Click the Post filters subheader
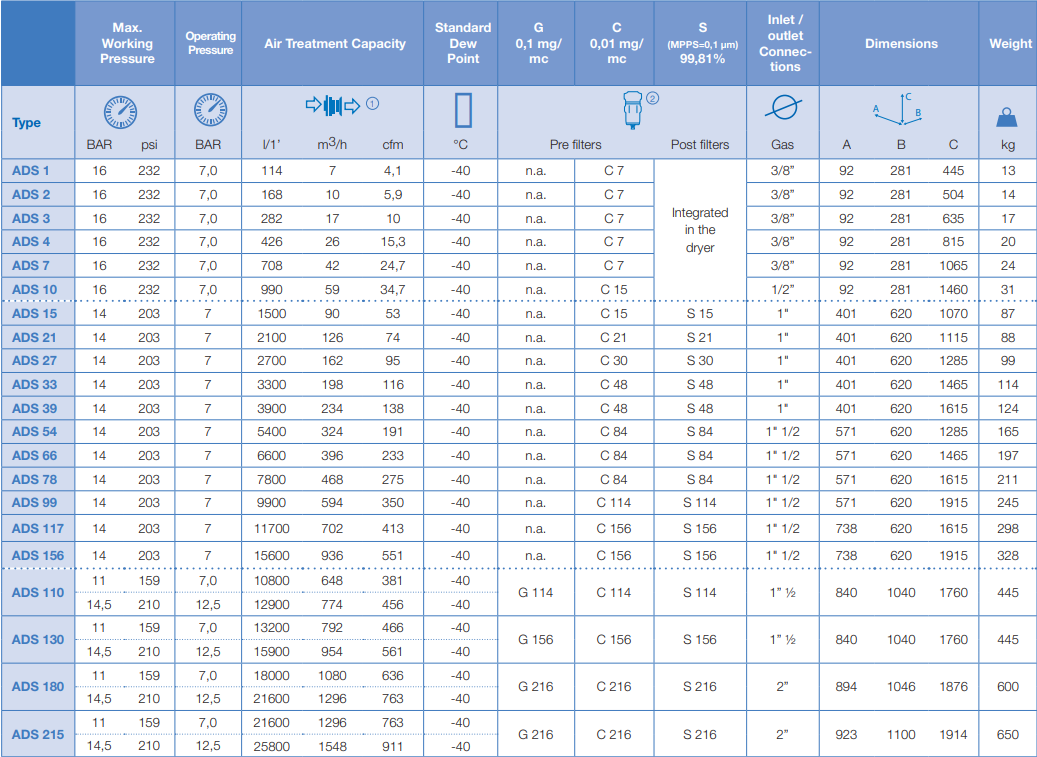The width and height of the screenshot is (1037, 757). coord(700,145)
